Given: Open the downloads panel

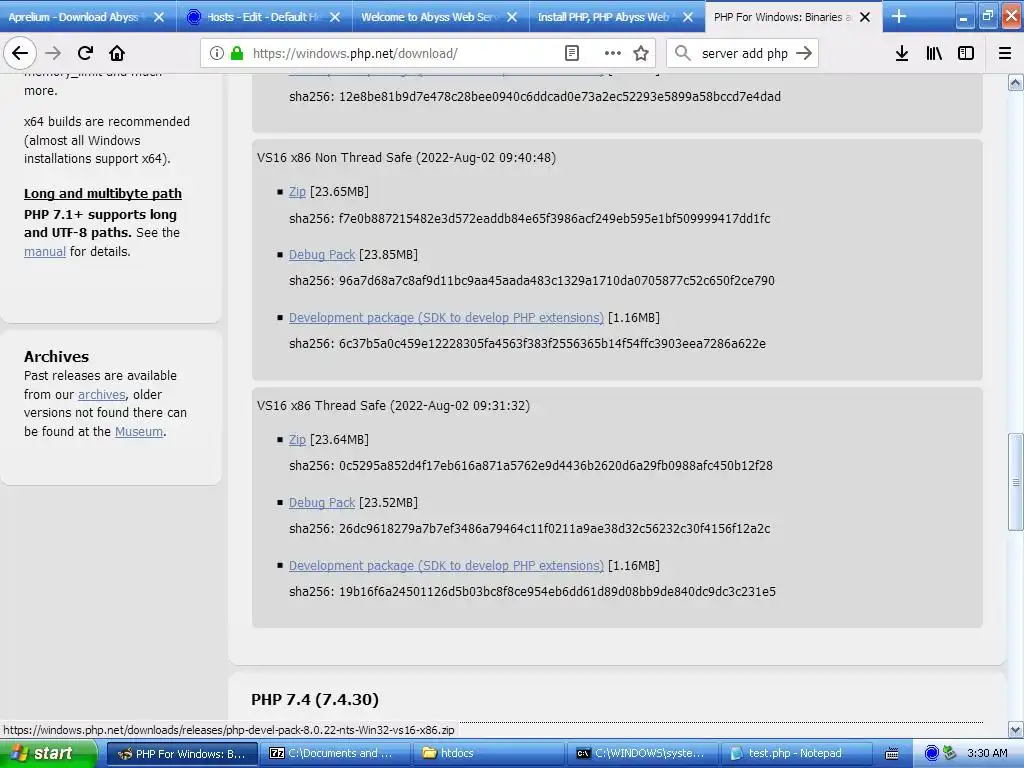Looking at the screenshot, I should tap(901, 54).
